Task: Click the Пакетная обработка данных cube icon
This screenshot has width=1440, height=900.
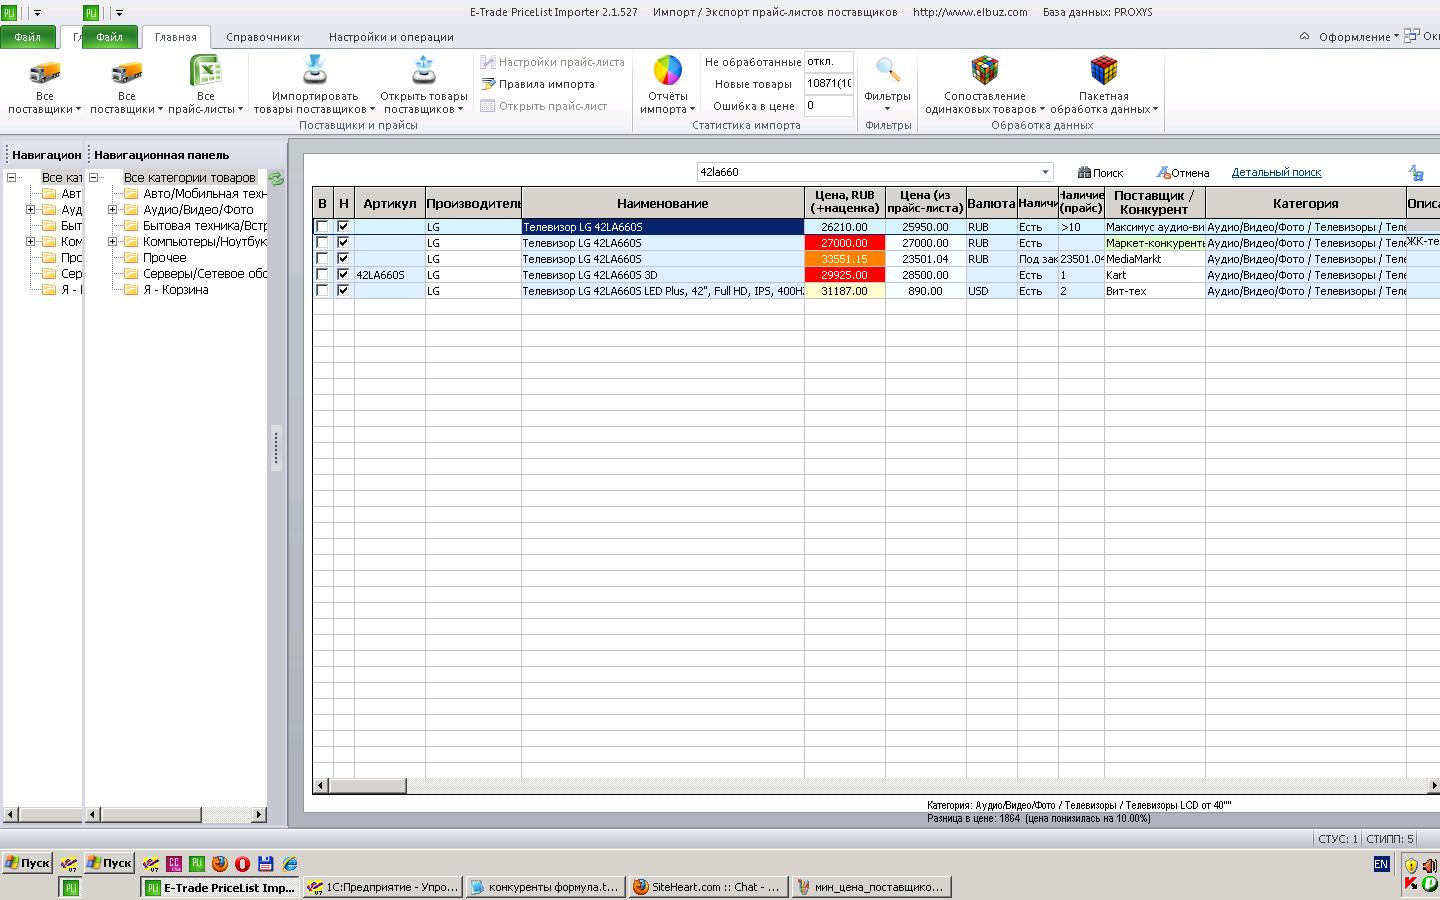Action: 1104,70
